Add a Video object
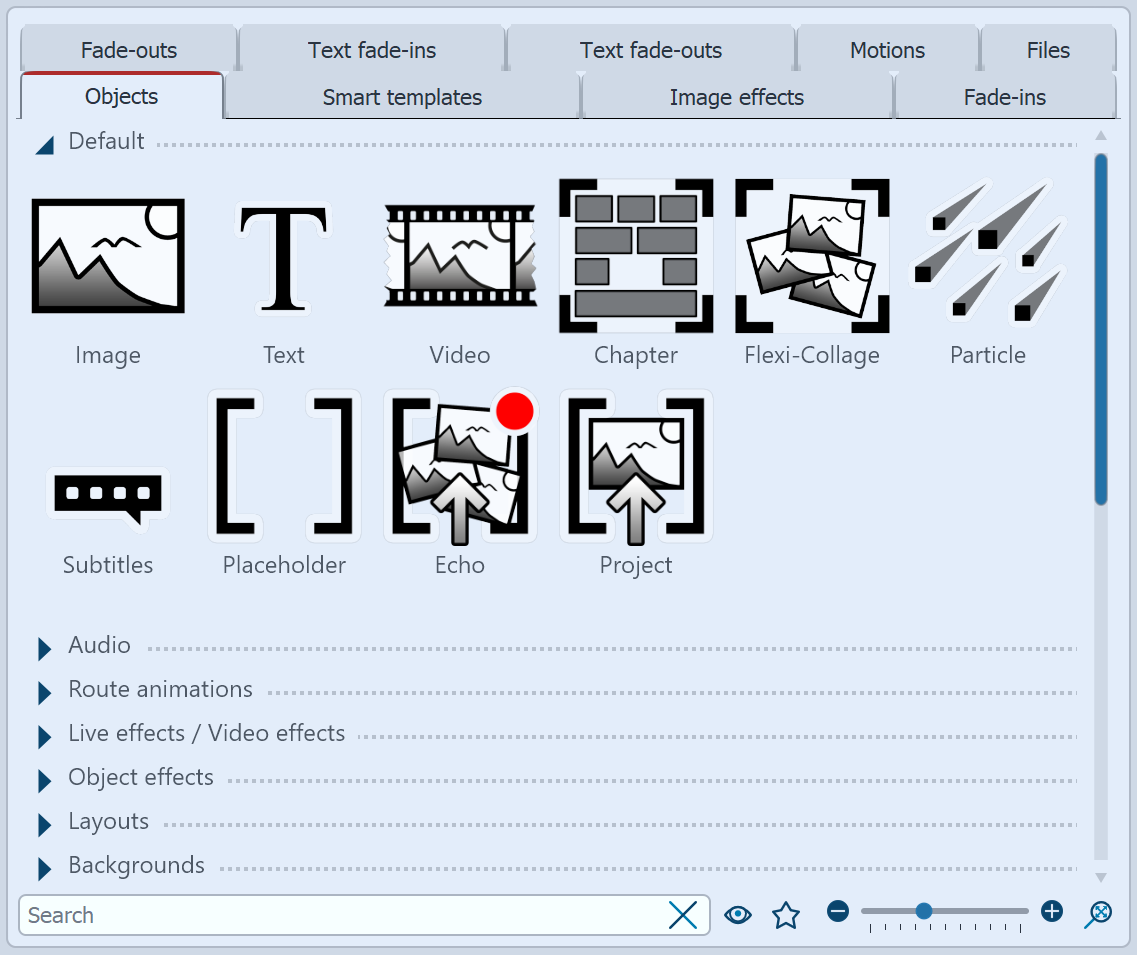Screen dimensions: 1137x955 459,255
